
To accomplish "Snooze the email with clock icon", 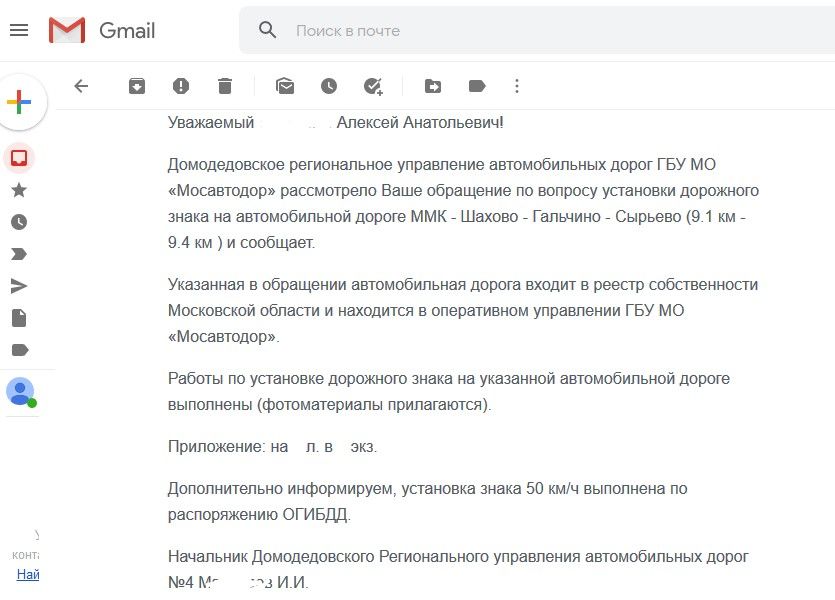I will coord(329,86).
